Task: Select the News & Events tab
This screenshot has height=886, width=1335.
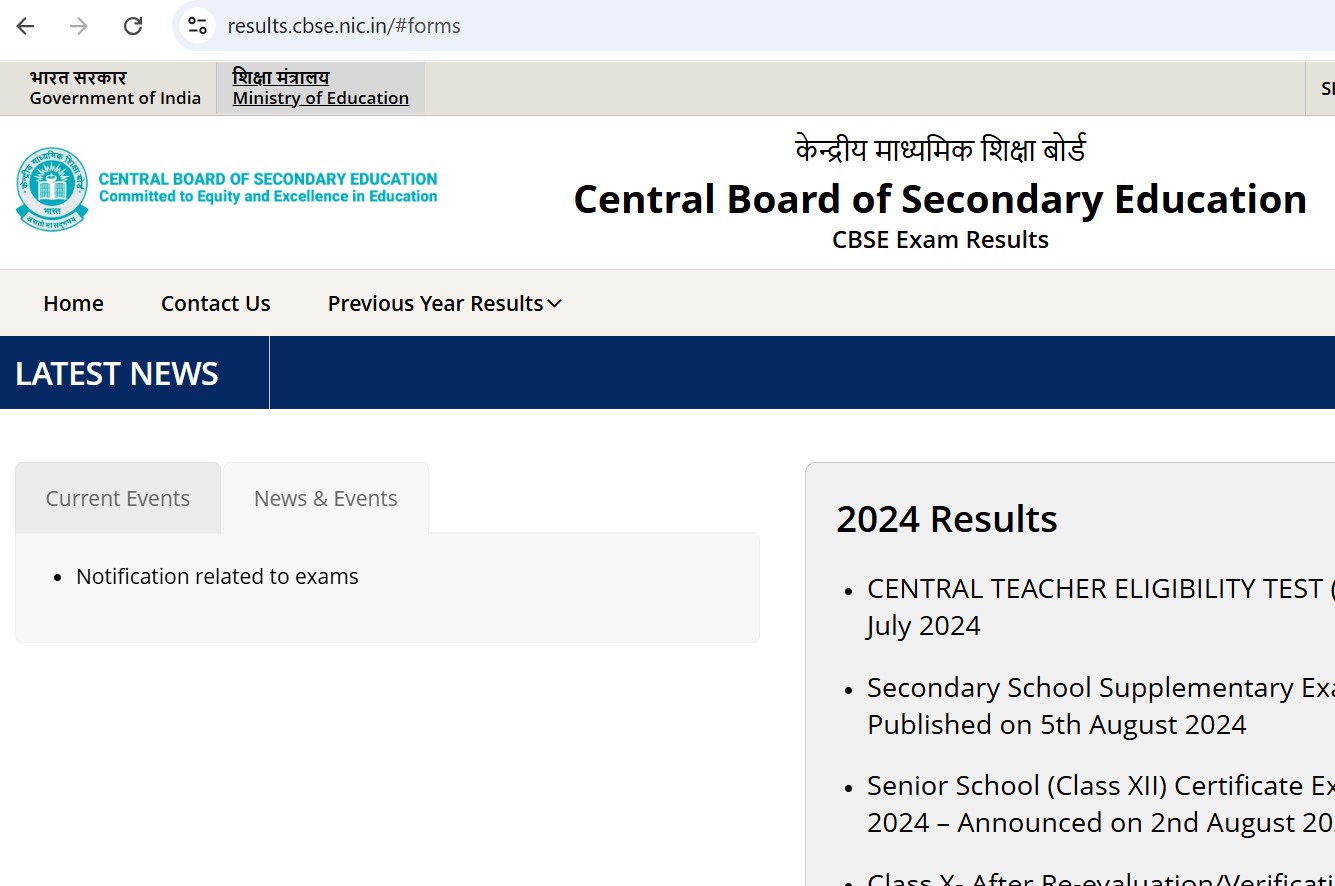Action: tap(325, 498)
